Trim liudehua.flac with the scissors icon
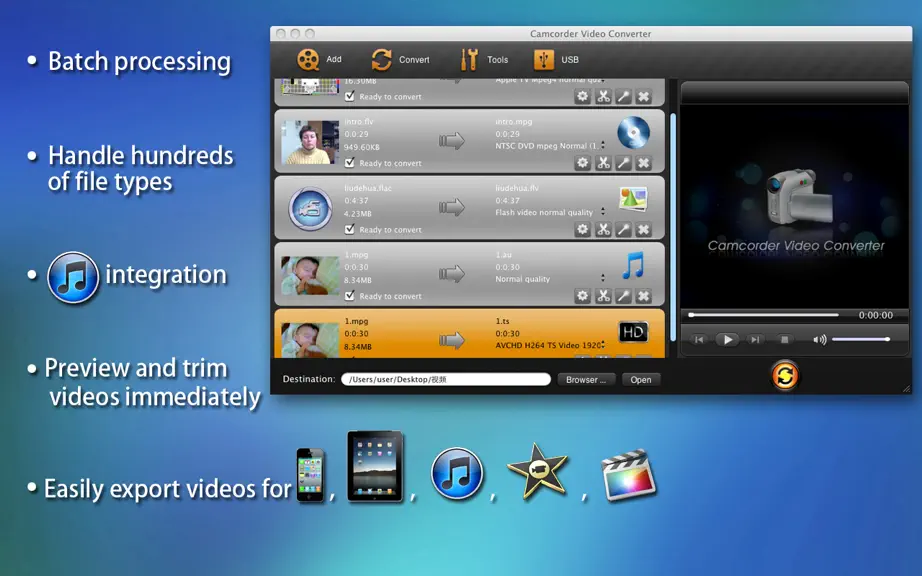This screenshot has height=576, width=922. 603,229
